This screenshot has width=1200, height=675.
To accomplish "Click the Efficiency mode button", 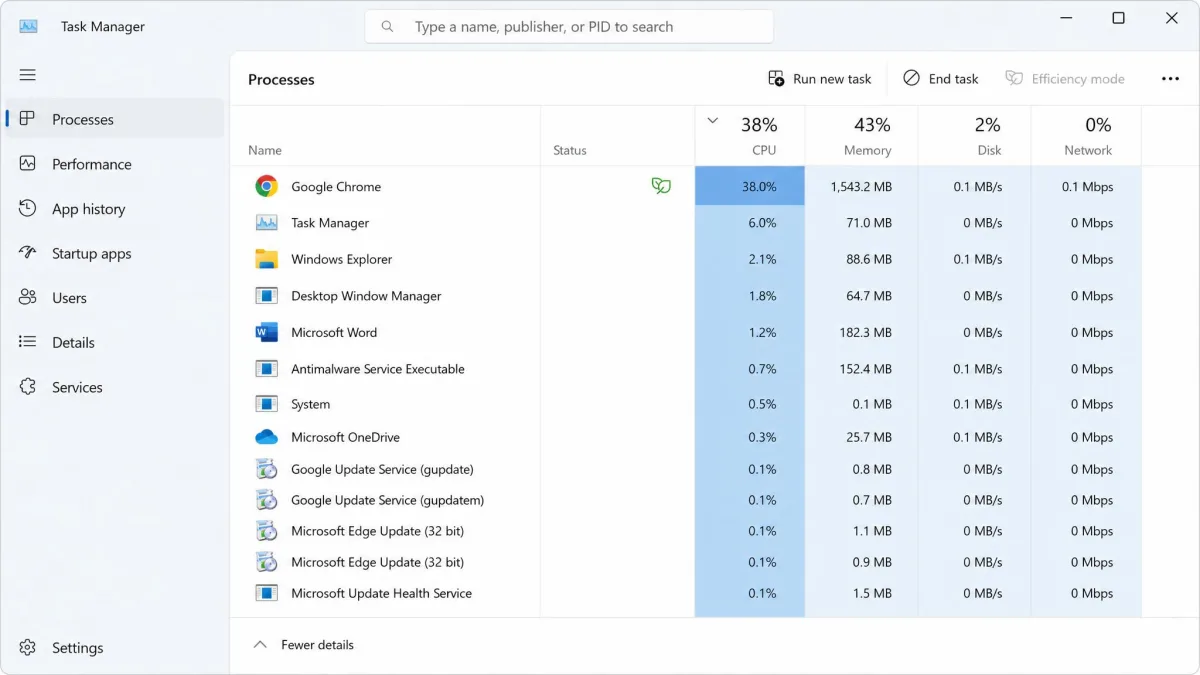I will click(1065, 79).
